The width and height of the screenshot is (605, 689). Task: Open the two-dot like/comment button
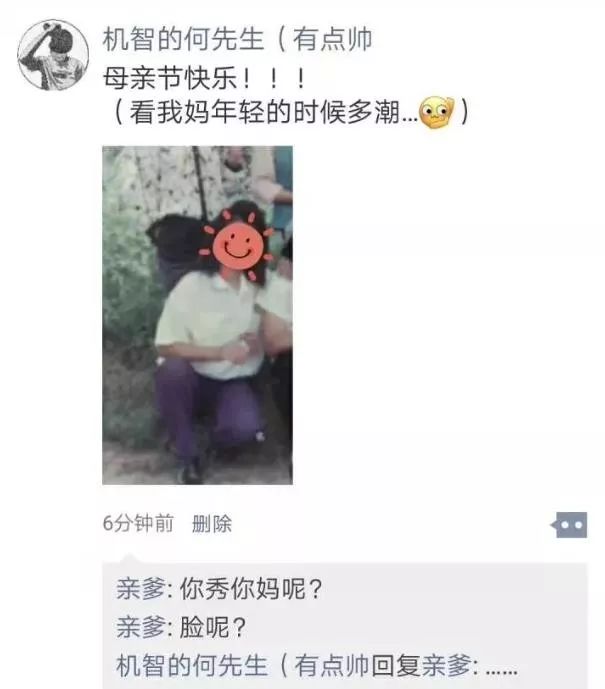[569, 525]
